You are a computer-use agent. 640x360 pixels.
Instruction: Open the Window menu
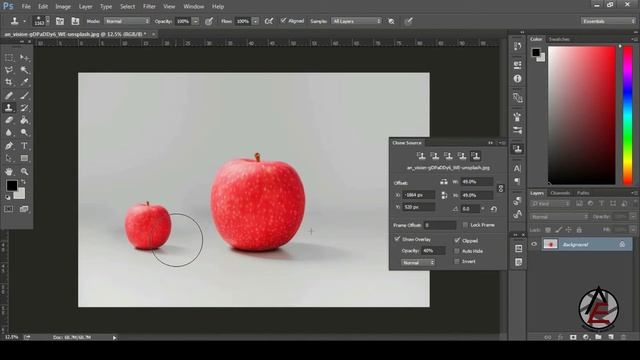coord(193,7)
